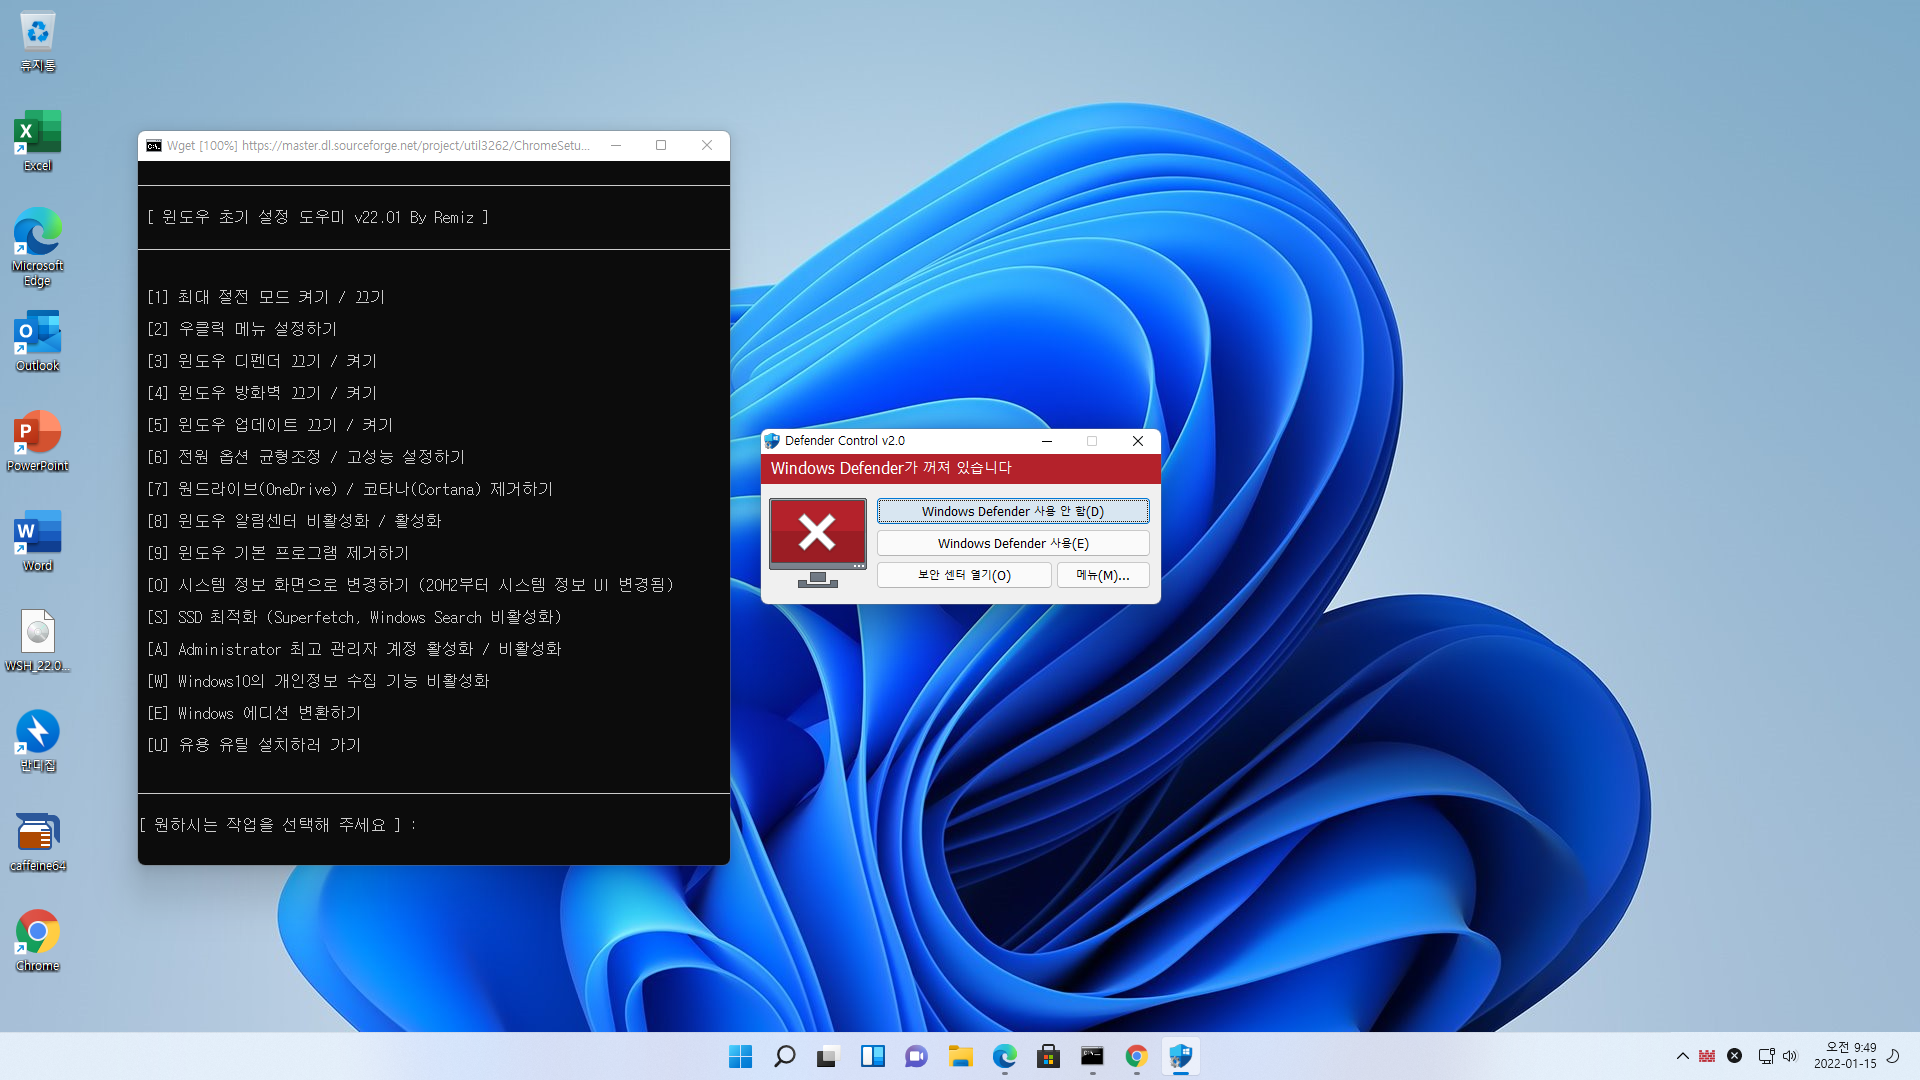This screenshot has width=1920, height=1080.
Task: Click the black X tray icon
Action: [x=1735, y=1056]
